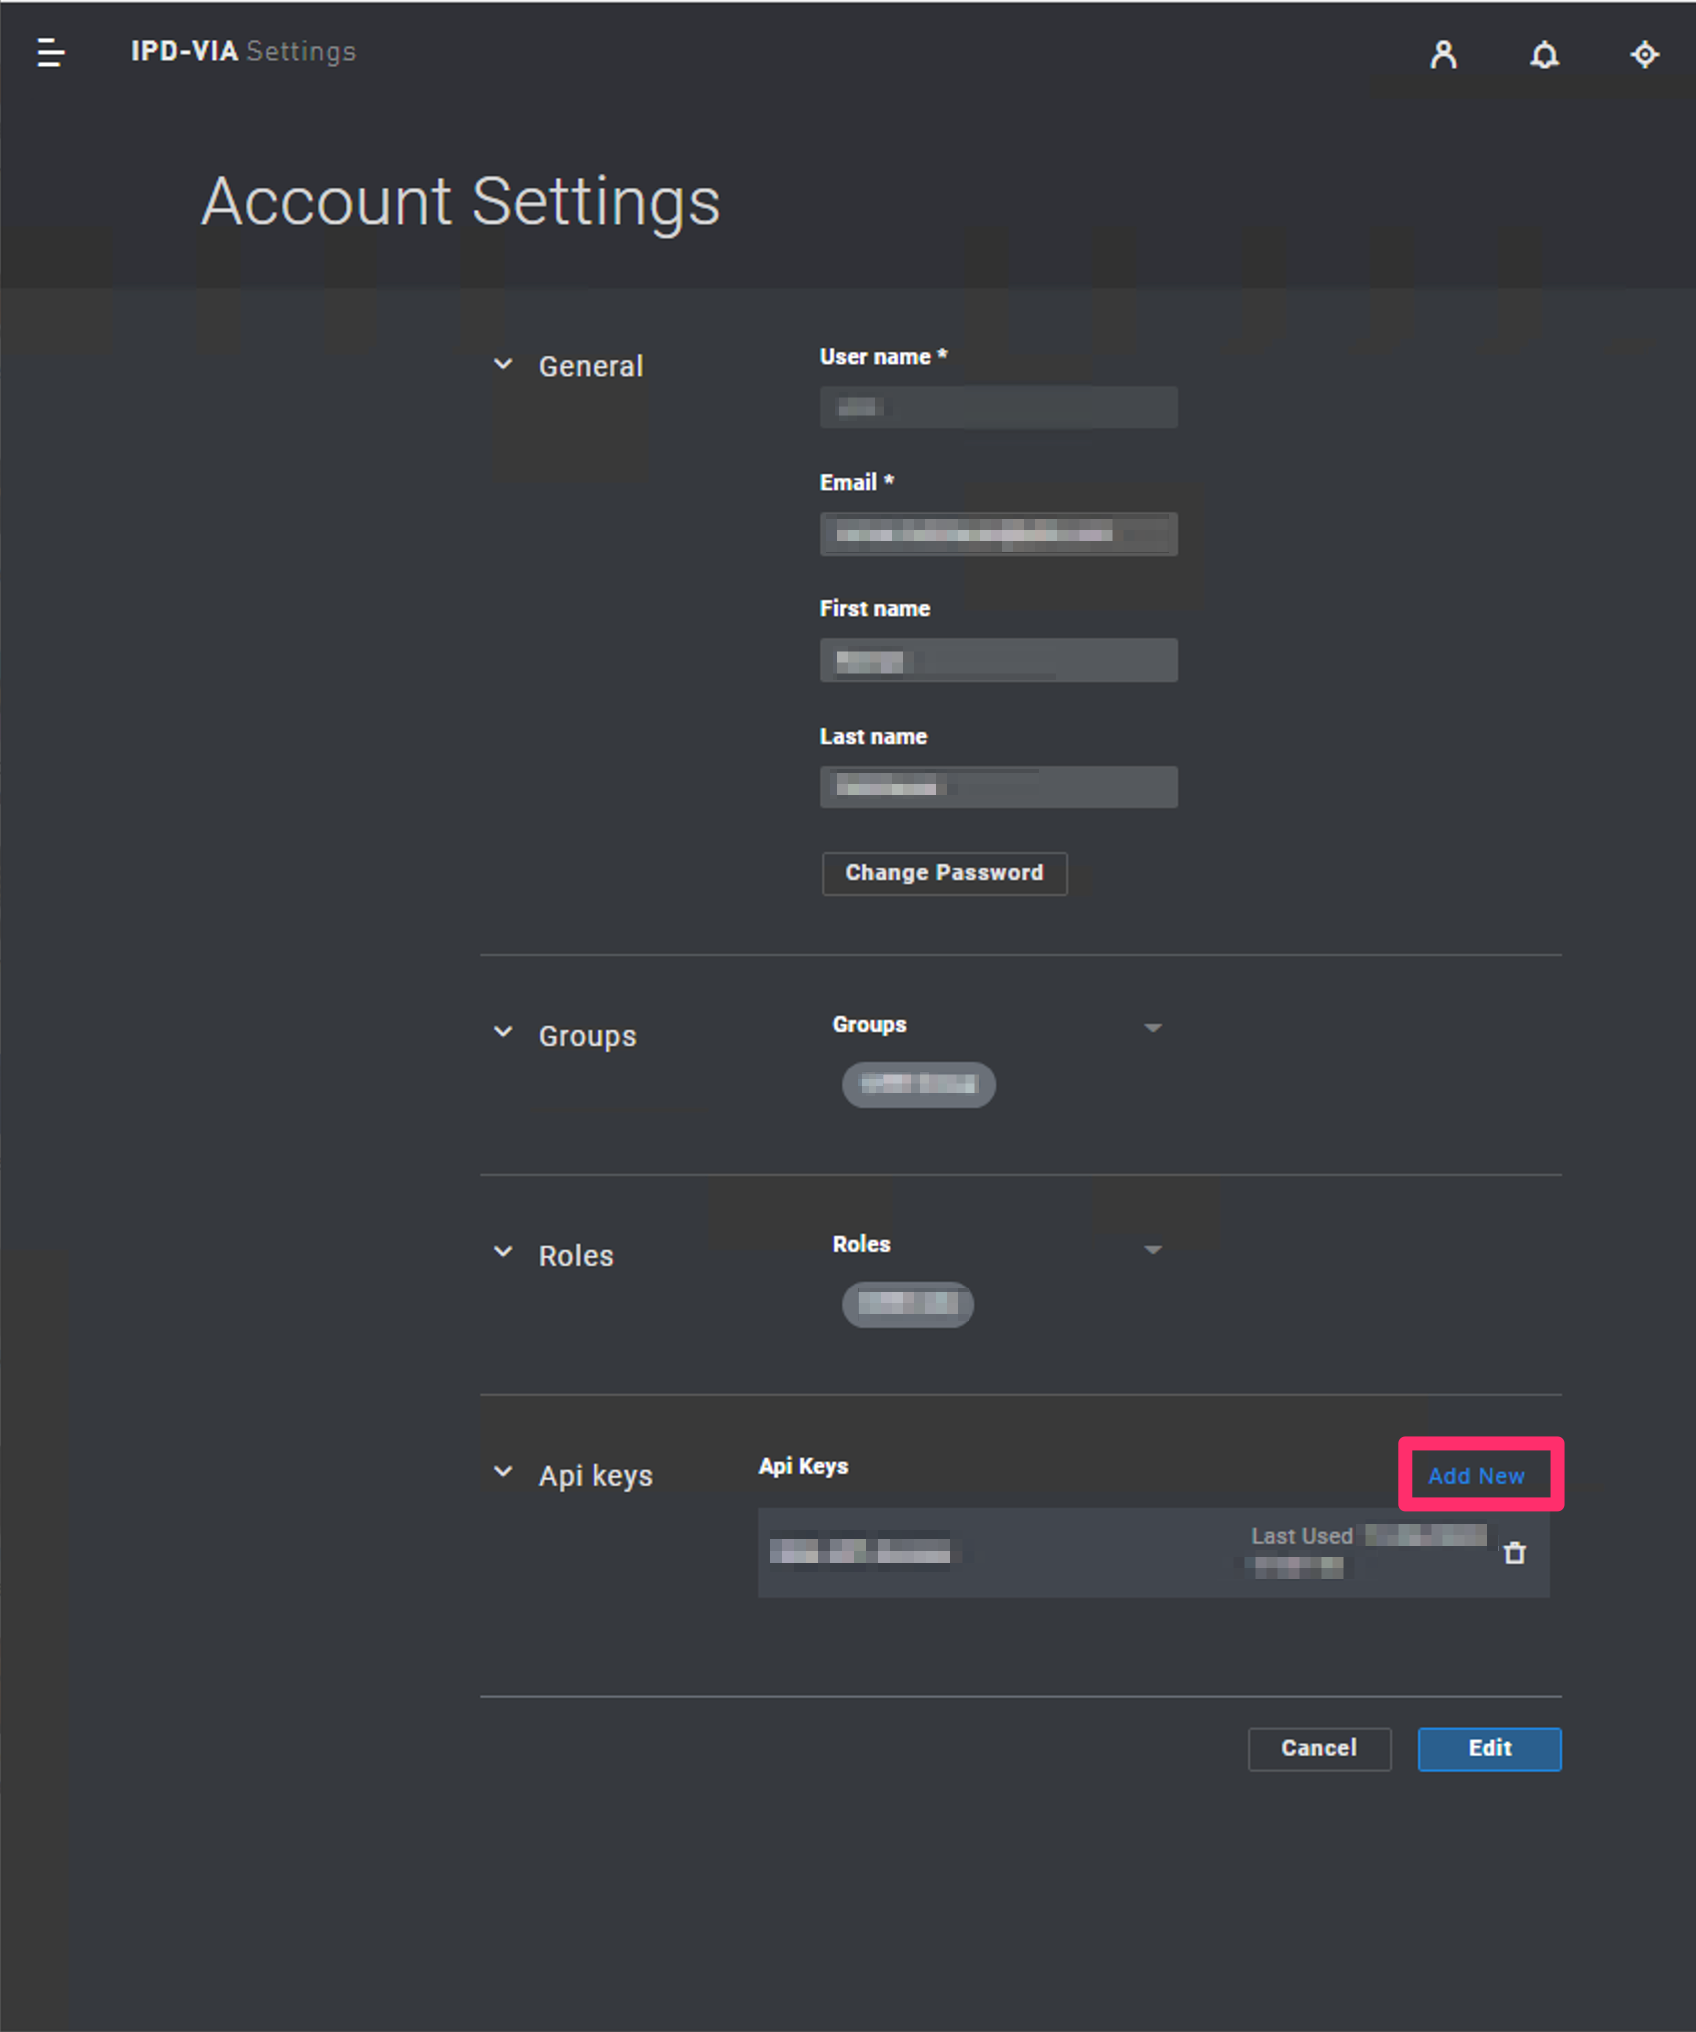
Task: Collapse the General section chevron
Action: point(503,365)
